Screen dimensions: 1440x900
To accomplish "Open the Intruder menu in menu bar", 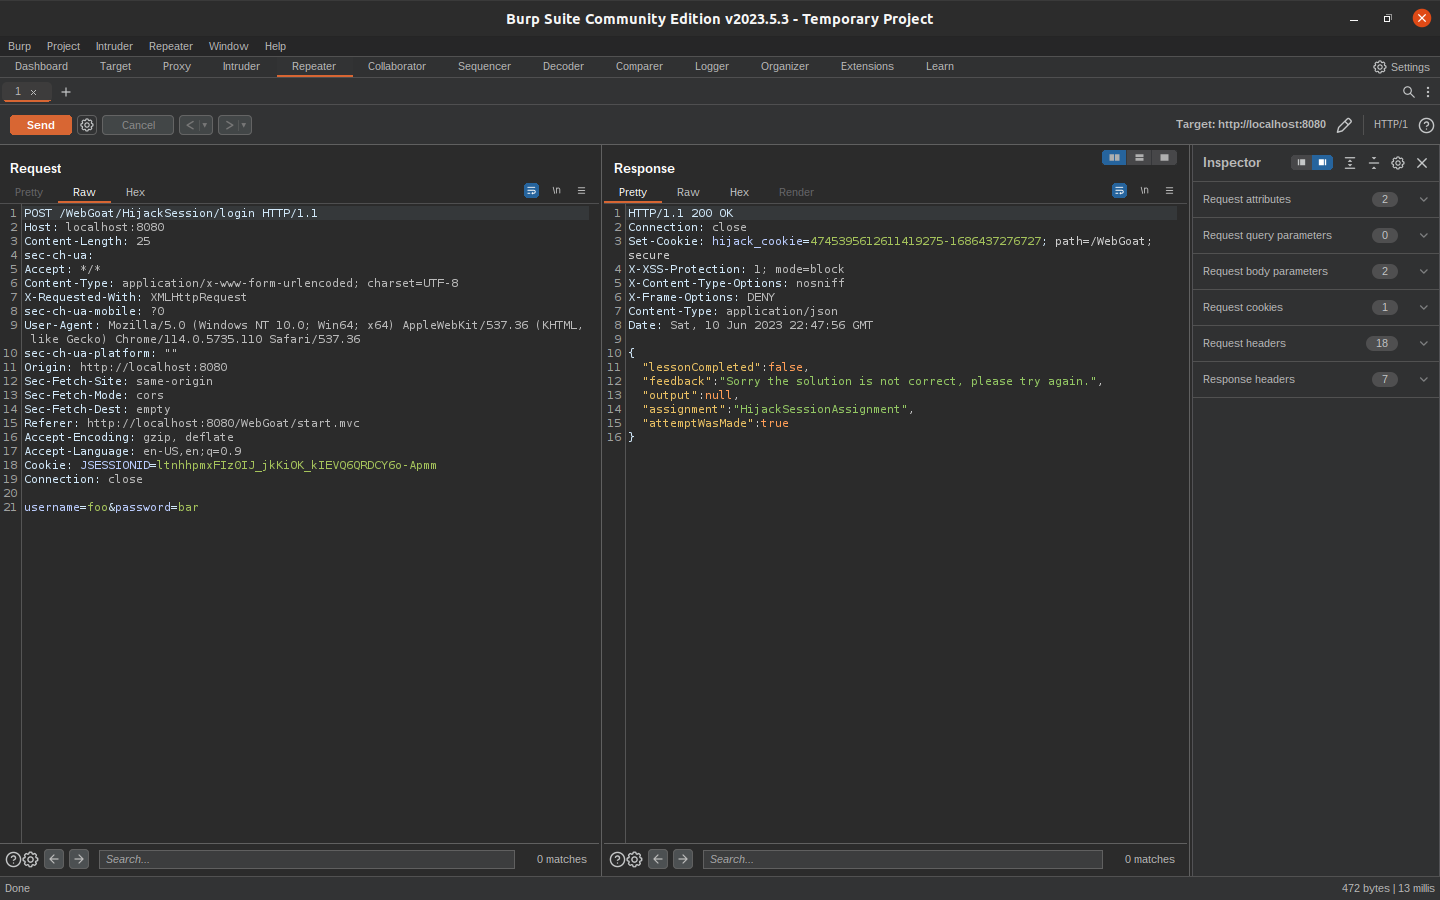I will [x=114, y=46].
